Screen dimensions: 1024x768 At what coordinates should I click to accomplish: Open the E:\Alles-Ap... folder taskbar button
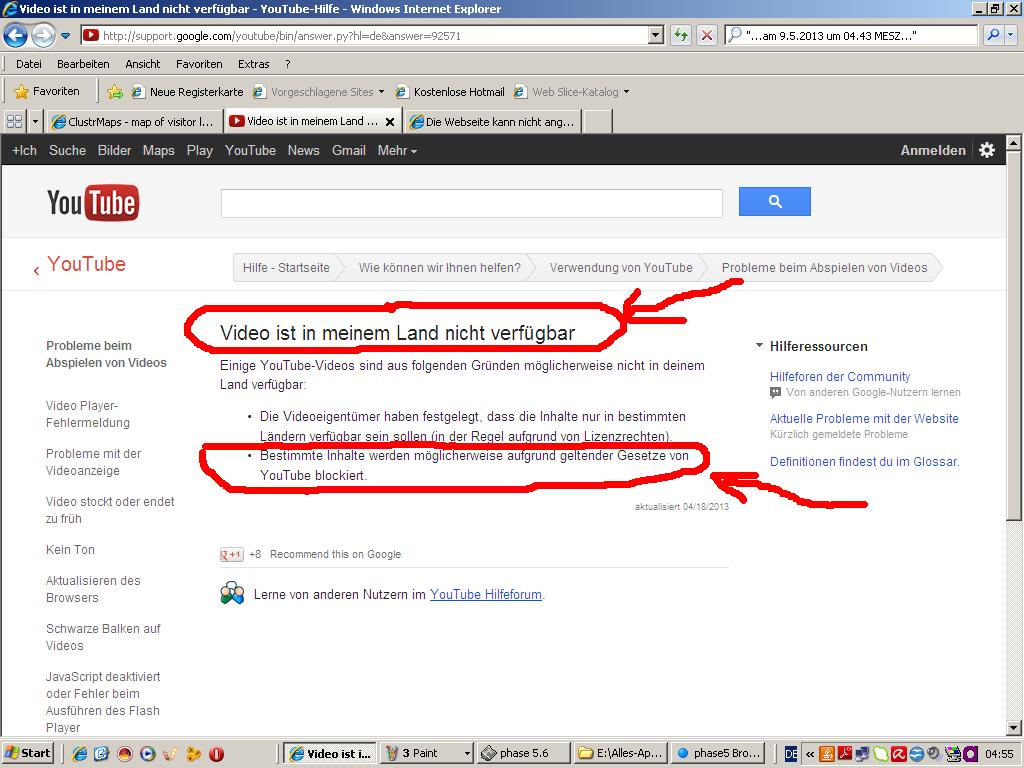(620, 754)
